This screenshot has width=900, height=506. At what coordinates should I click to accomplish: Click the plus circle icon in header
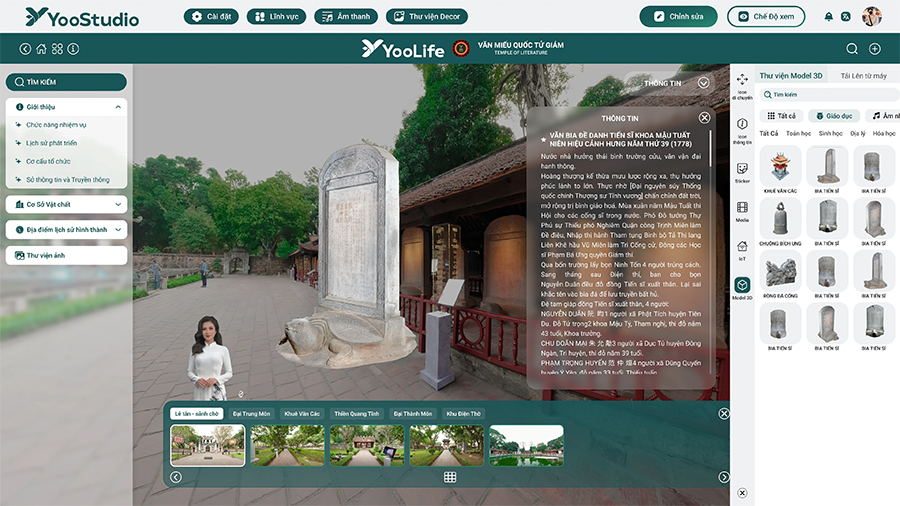point(875,49)
